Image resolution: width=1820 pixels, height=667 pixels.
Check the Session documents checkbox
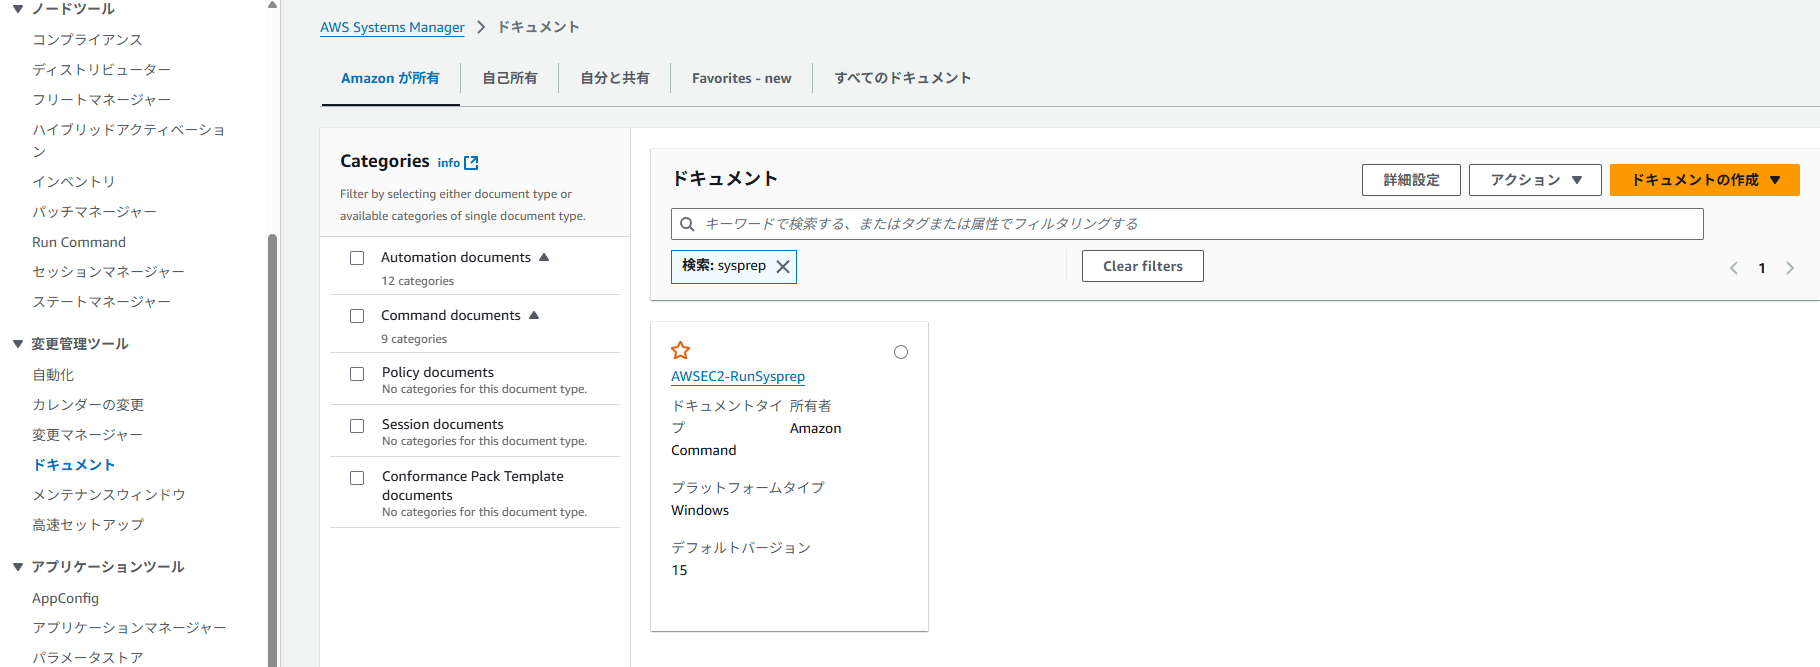pyautogui.click(x=357, y=426)
